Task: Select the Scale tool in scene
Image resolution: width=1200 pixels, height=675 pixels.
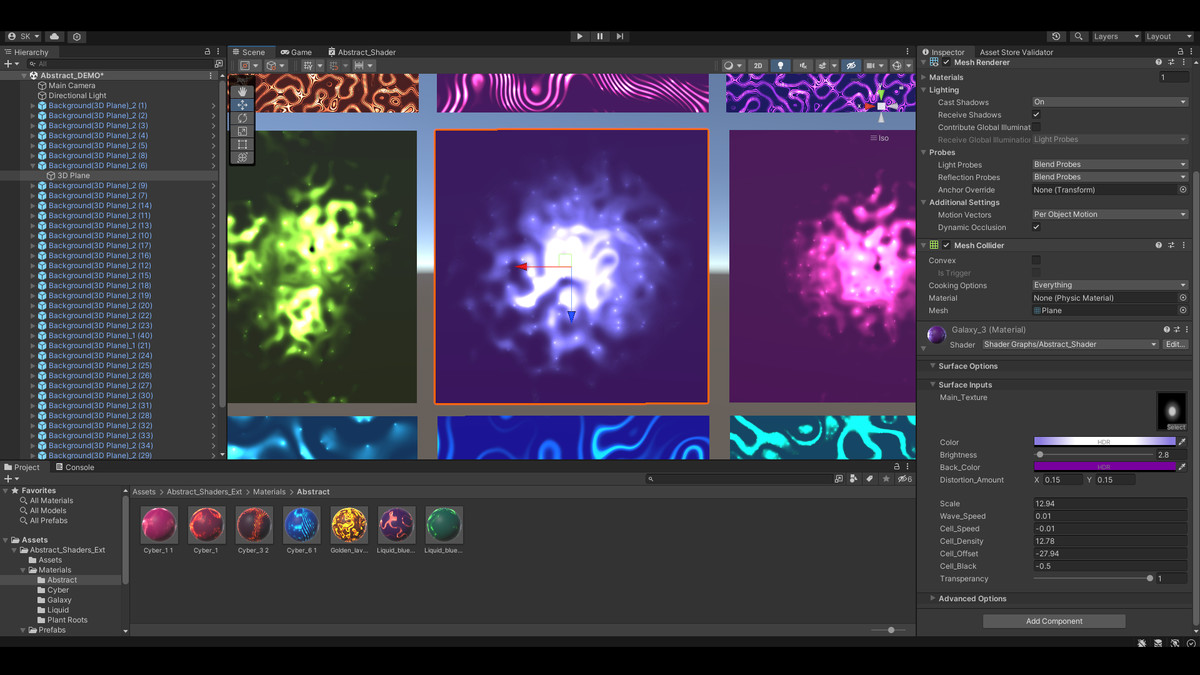Action: (x=242, y=131)
